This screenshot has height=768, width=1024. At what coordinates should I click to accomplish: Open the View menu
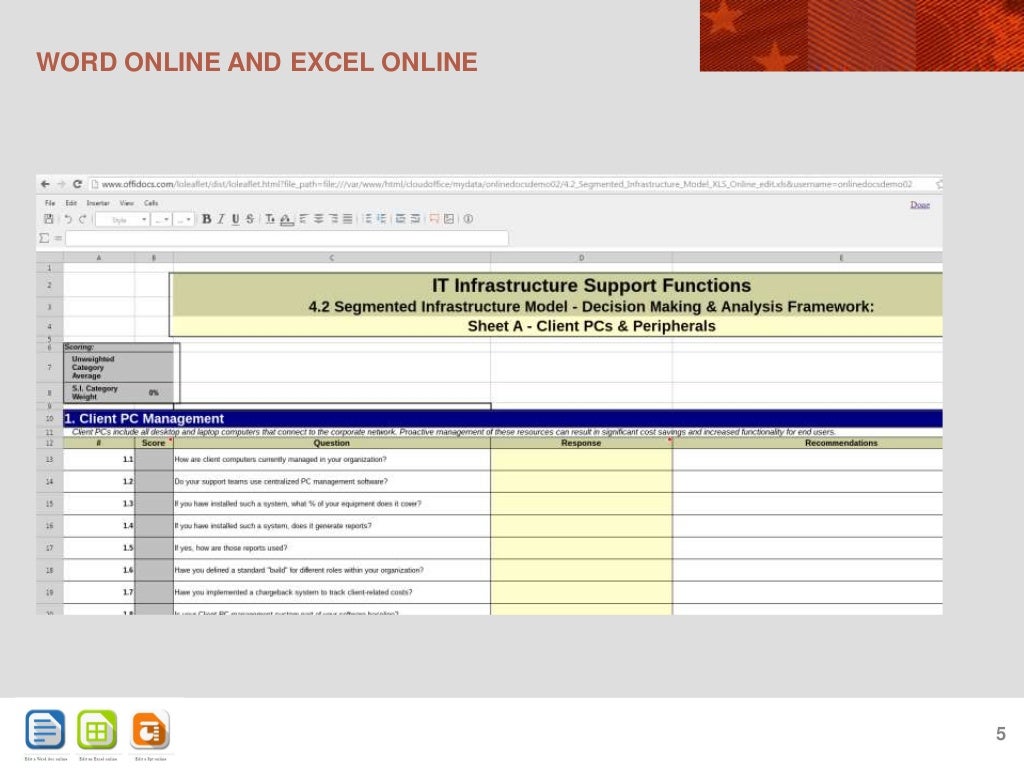pos(127,203)
